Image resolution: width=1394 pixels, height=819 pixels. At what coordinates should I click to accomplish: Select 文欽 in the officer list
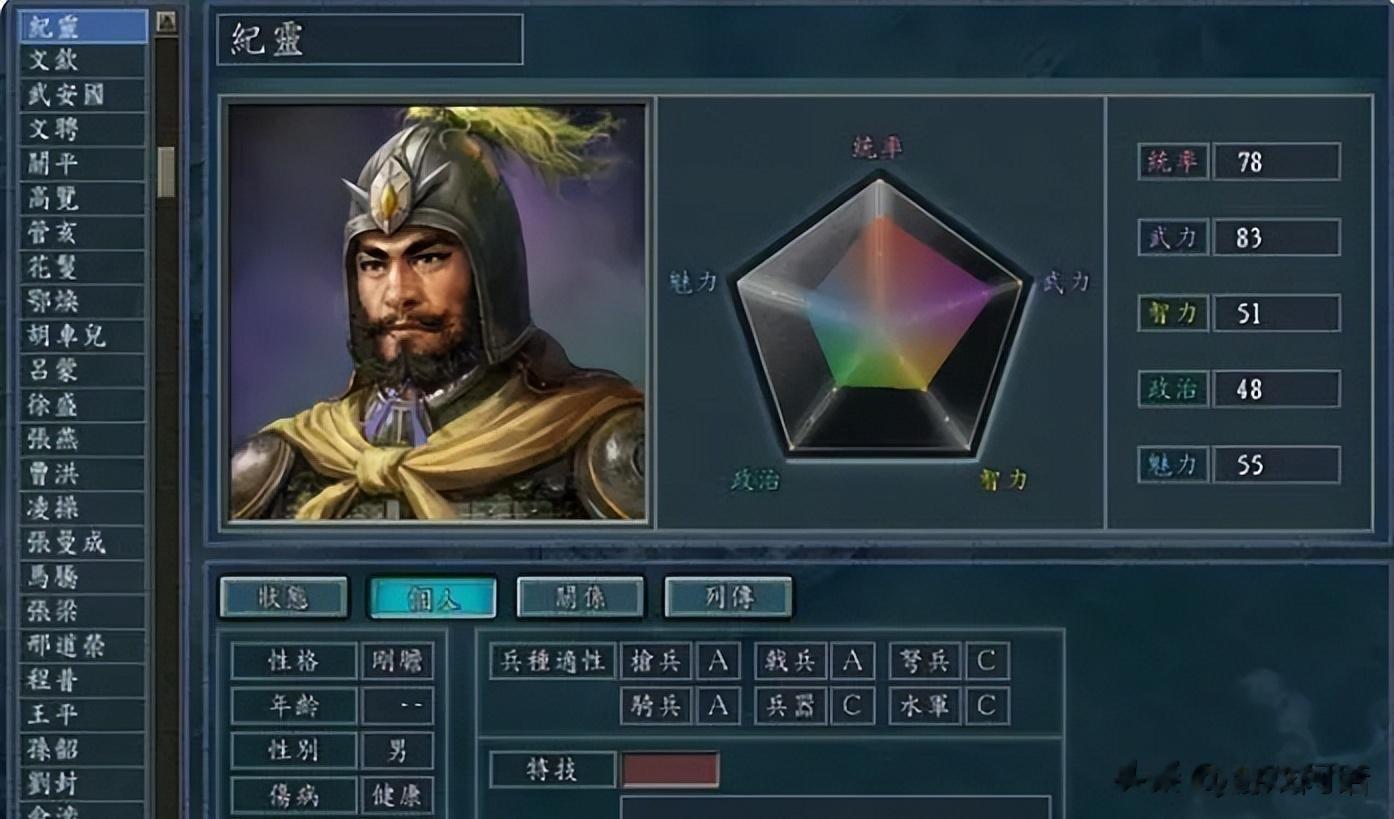coord(83,60)
